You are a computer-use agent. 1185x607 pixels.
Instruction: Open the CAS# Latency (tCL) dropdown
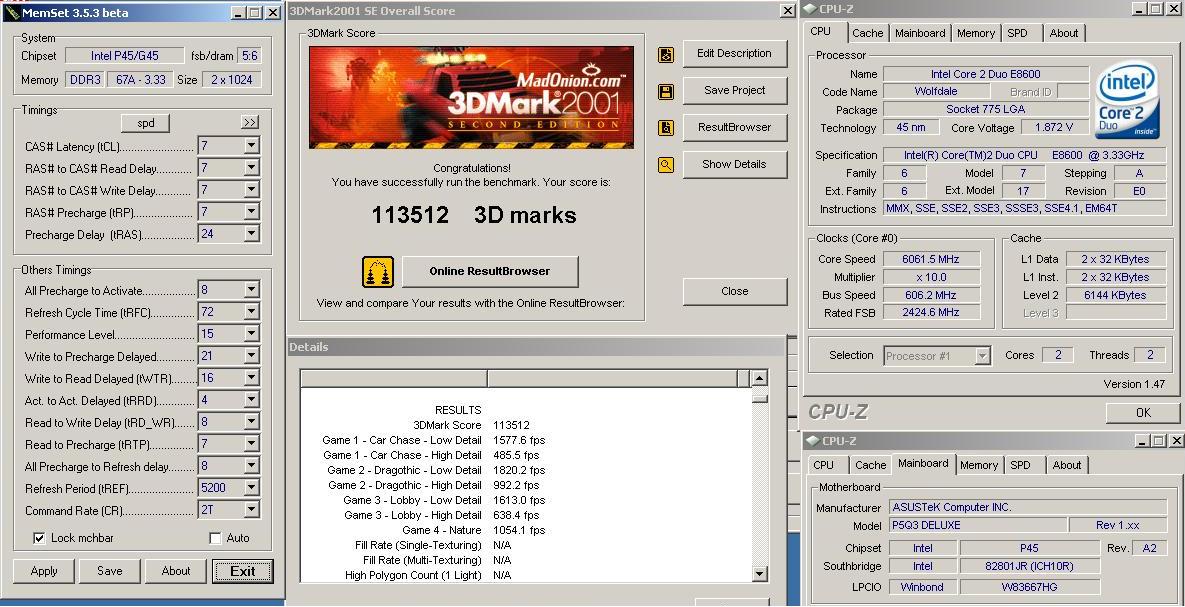(x=252, y=146)
